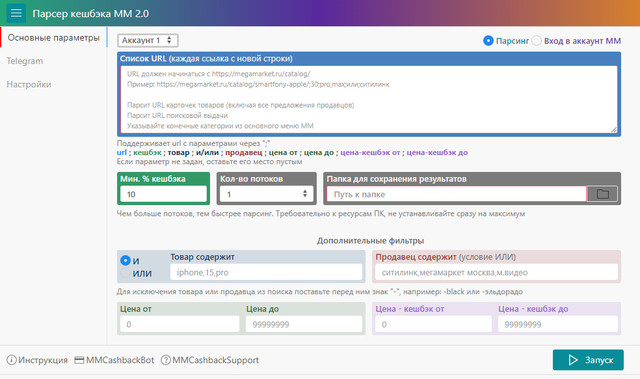Click the red продавец parameter word
Screen dimensions: 640x379
tap(244, 152)
